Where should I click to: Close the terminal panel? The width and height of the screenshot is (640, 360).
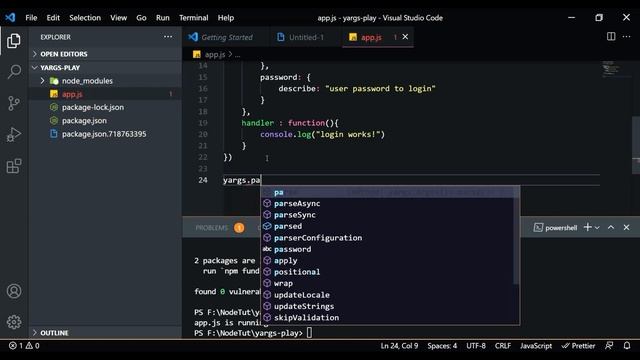[x=627, y=227]
